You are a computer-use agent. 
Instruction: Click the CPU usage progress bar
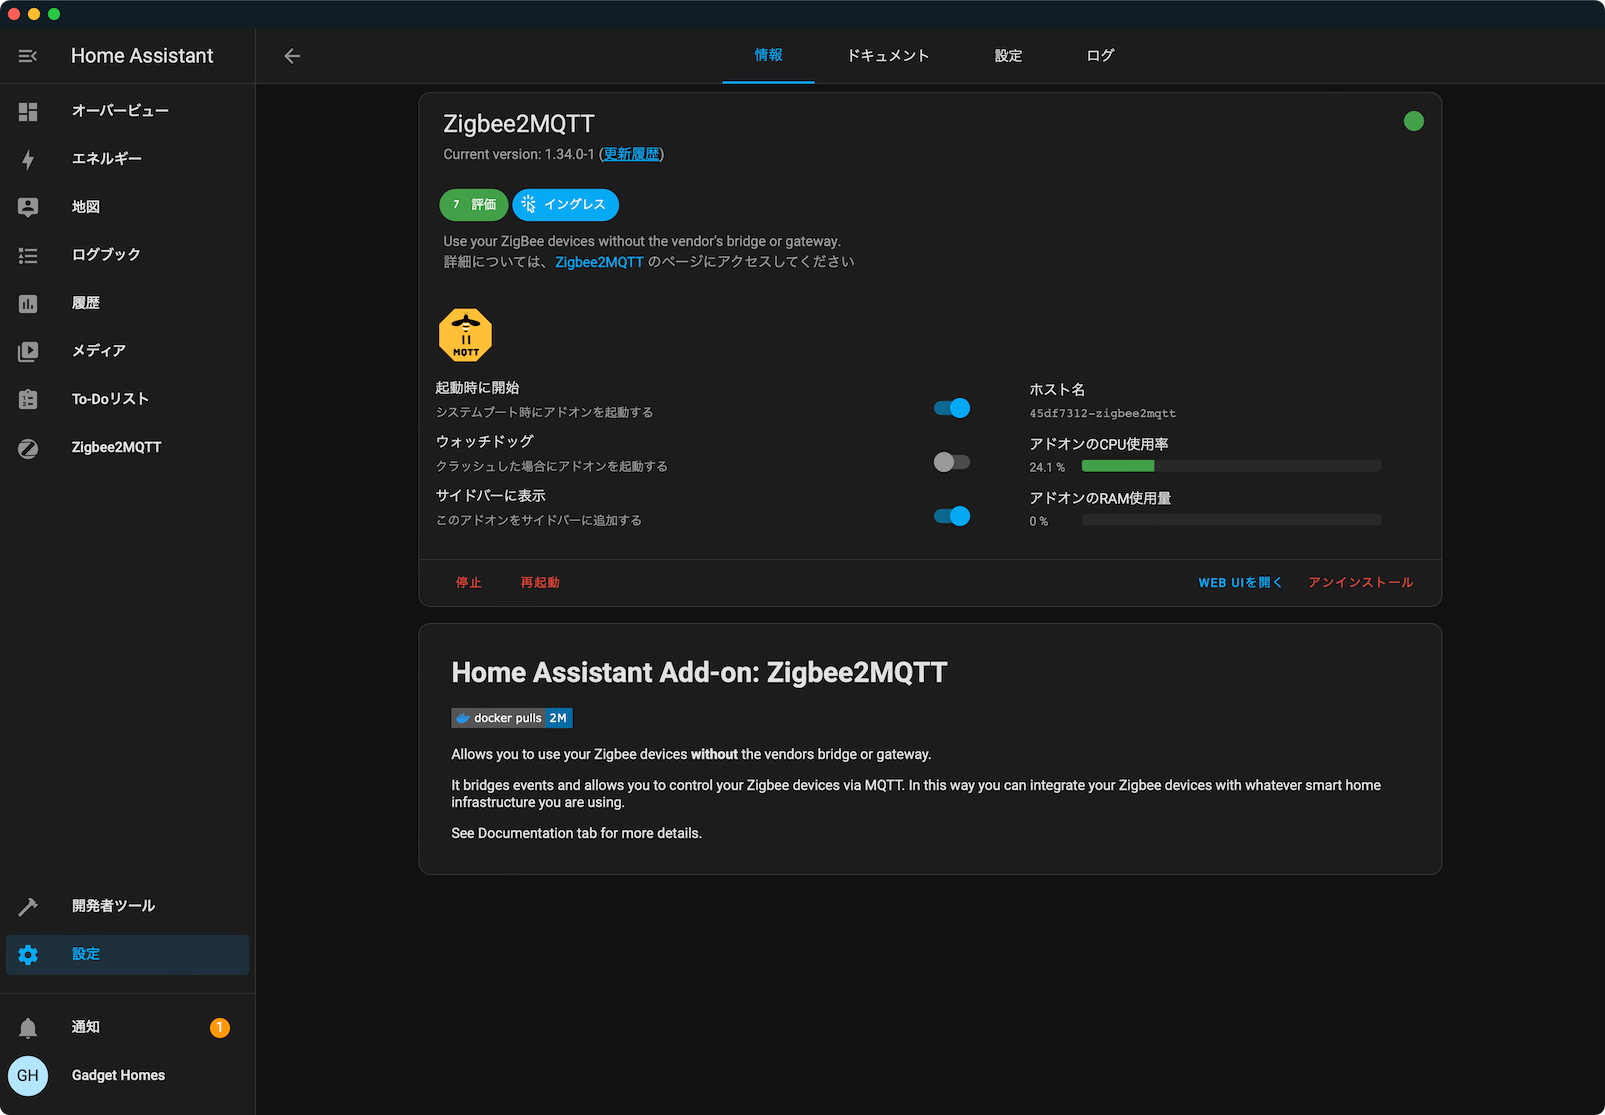click(1231, 466)
